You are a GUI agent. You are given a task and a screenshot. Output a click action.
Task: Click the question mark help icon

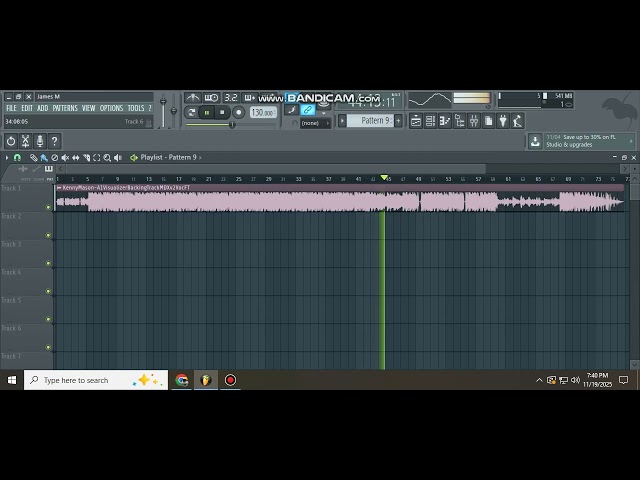click(54, 141)
